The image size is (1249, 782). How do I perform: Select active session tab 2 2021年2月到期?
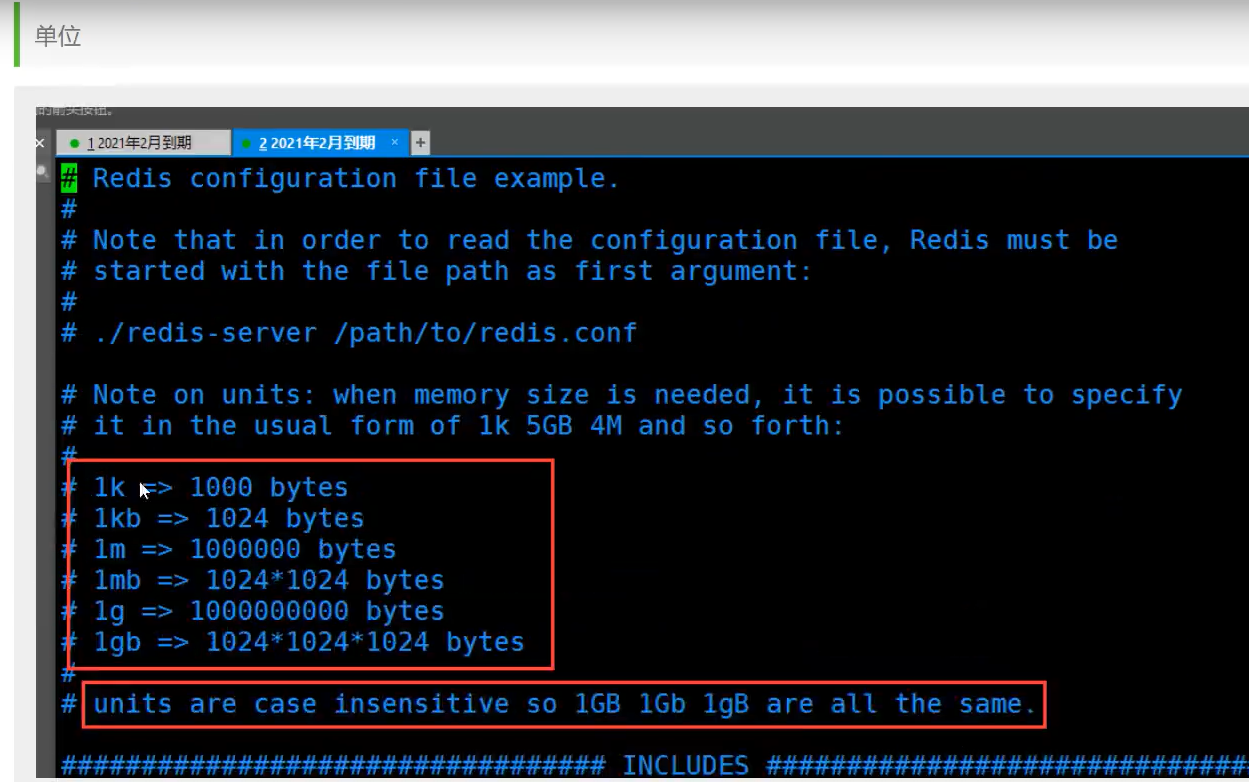click(320, 143)
